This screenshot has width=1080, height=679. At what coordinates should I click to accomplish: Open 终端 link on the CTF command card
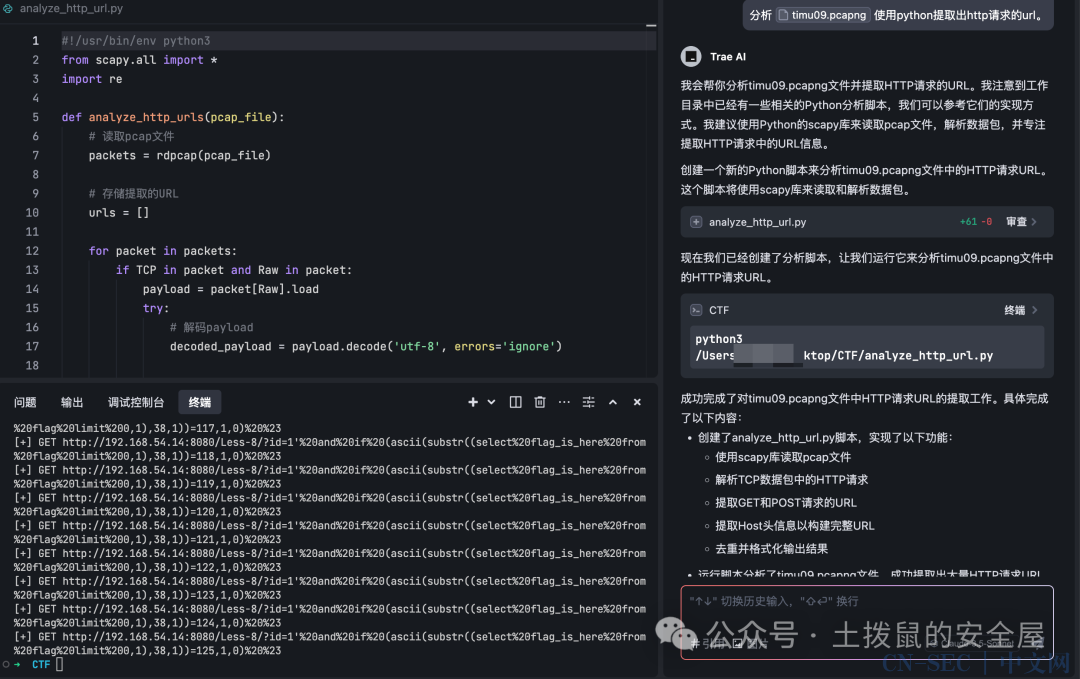[x=1020, y=310]
